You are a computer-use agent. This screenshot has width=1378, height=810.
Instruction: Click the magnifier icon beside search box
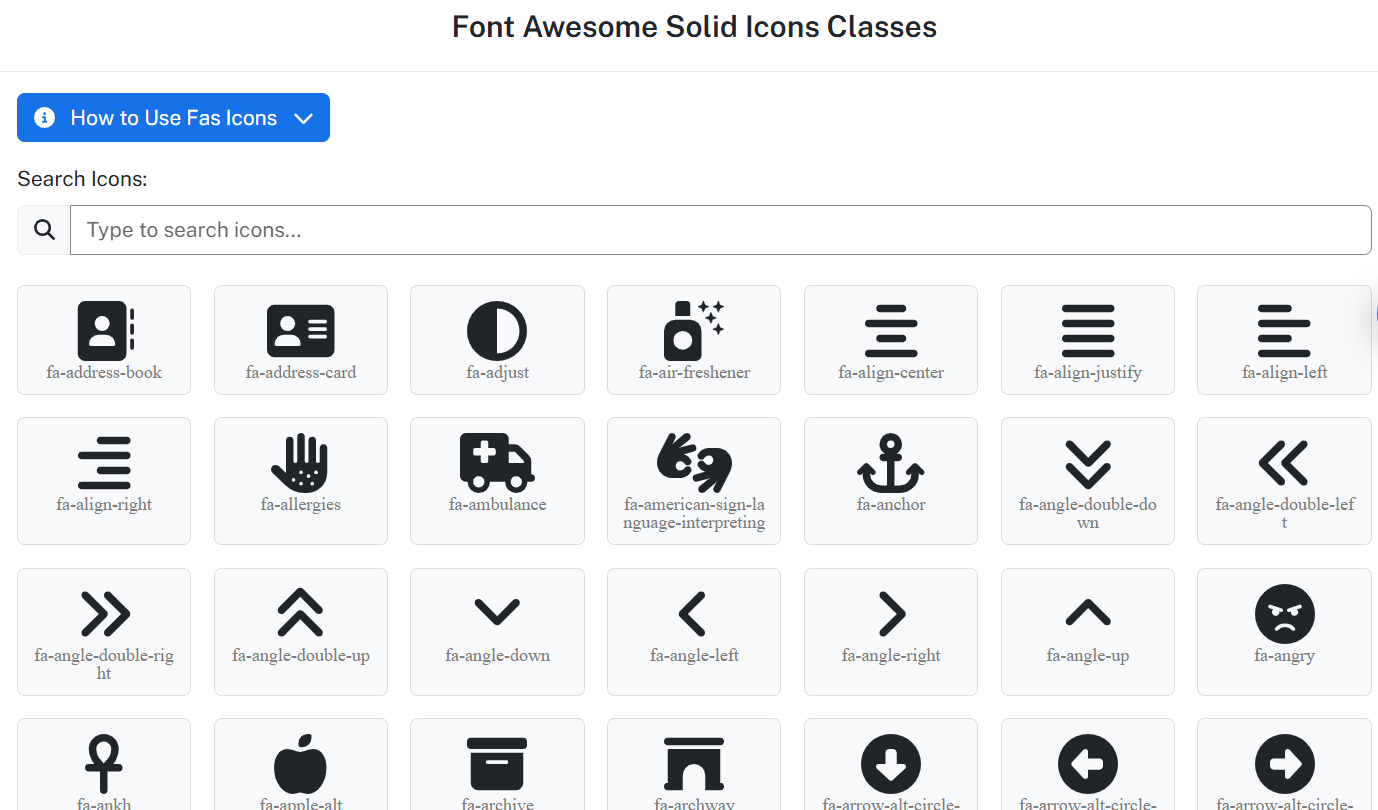pyautogui.click(x=44, y=230)
